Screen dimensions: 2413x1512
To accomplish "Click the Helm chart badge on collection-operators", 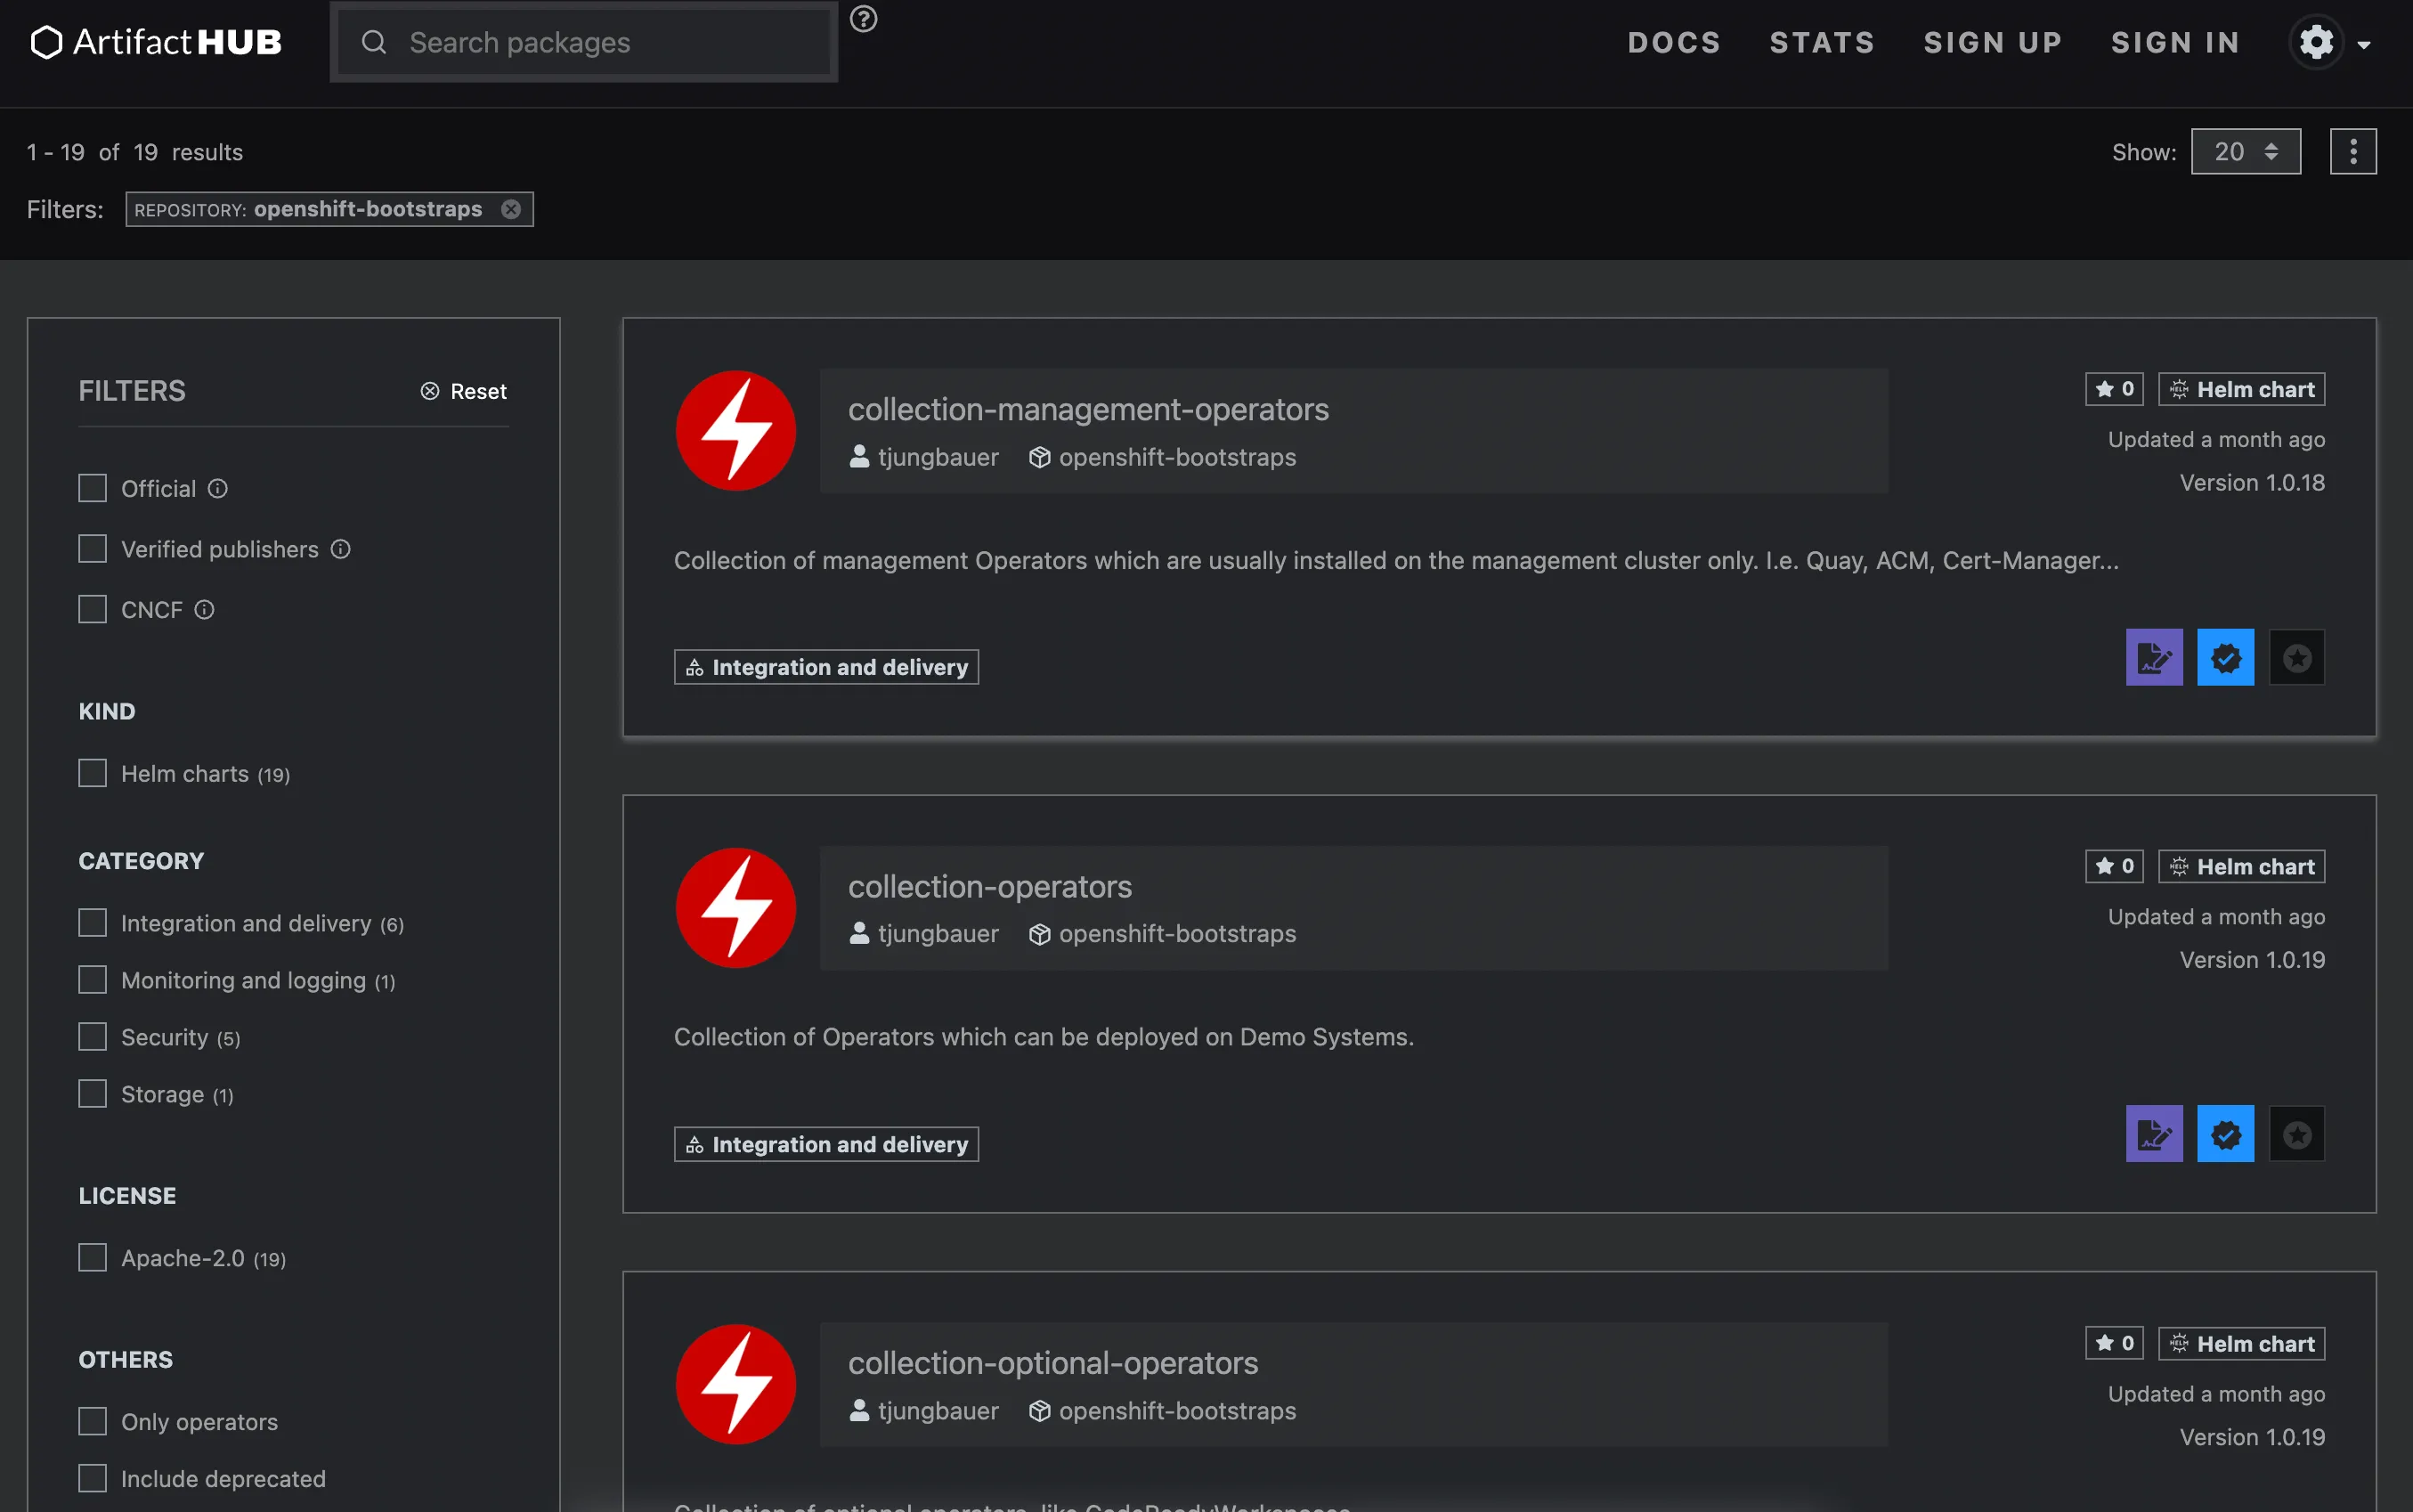I will tap(2240, 866).
